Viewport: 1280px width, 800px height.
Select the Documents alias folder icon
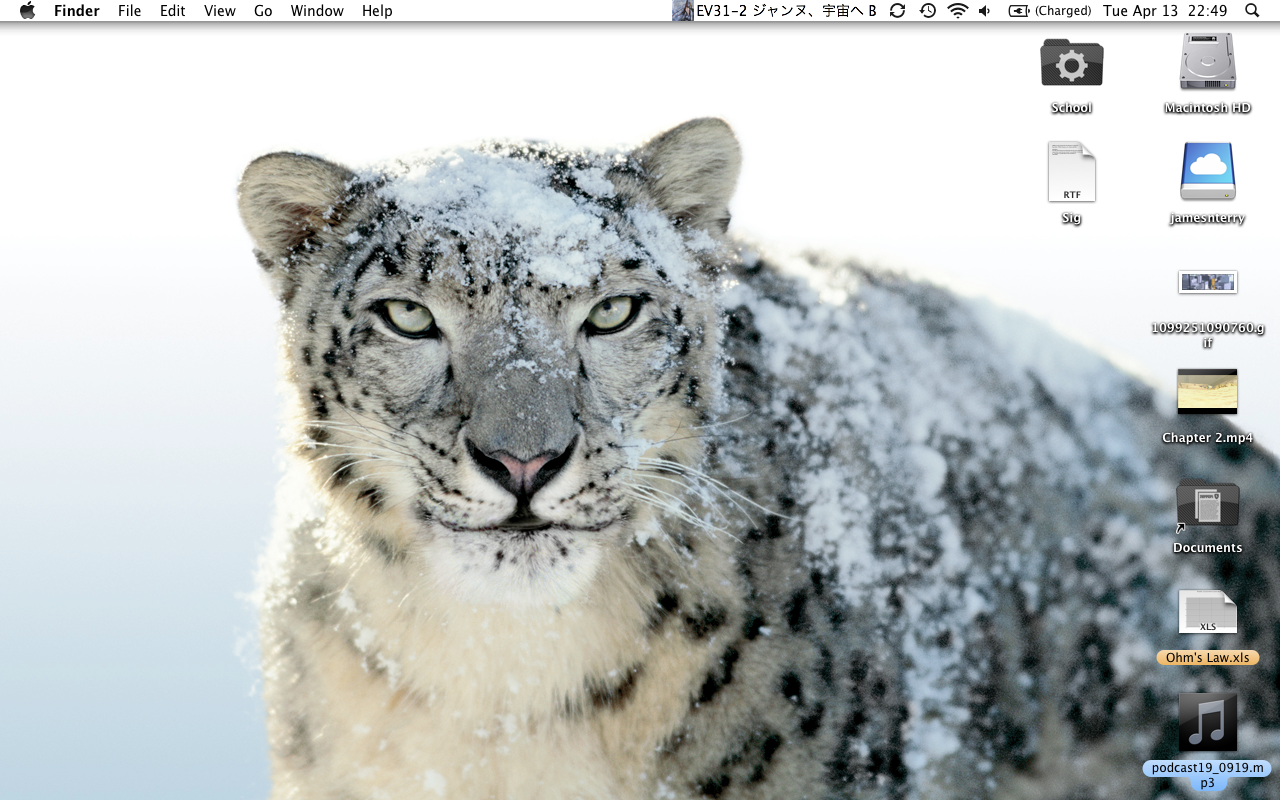(1208, 503)
